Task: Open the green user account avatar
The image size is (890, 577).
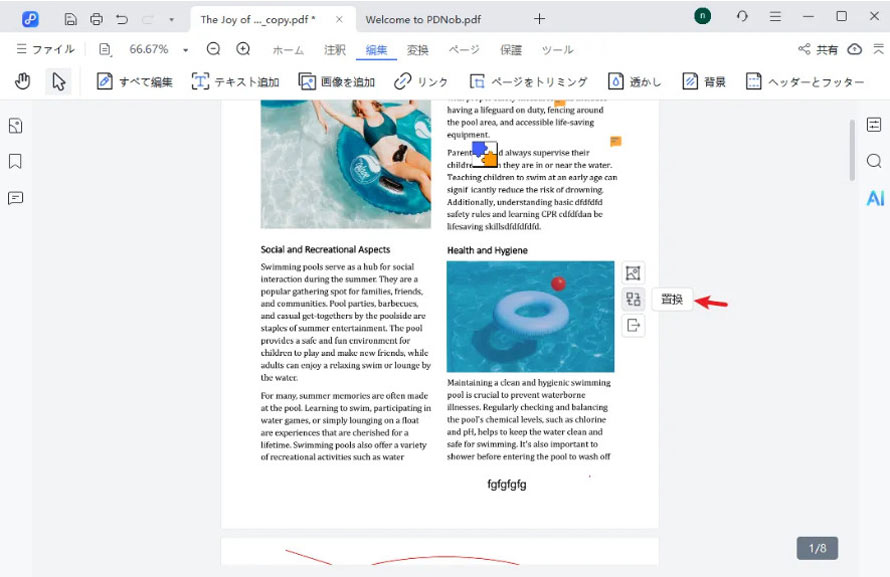Action: (702, 16)
